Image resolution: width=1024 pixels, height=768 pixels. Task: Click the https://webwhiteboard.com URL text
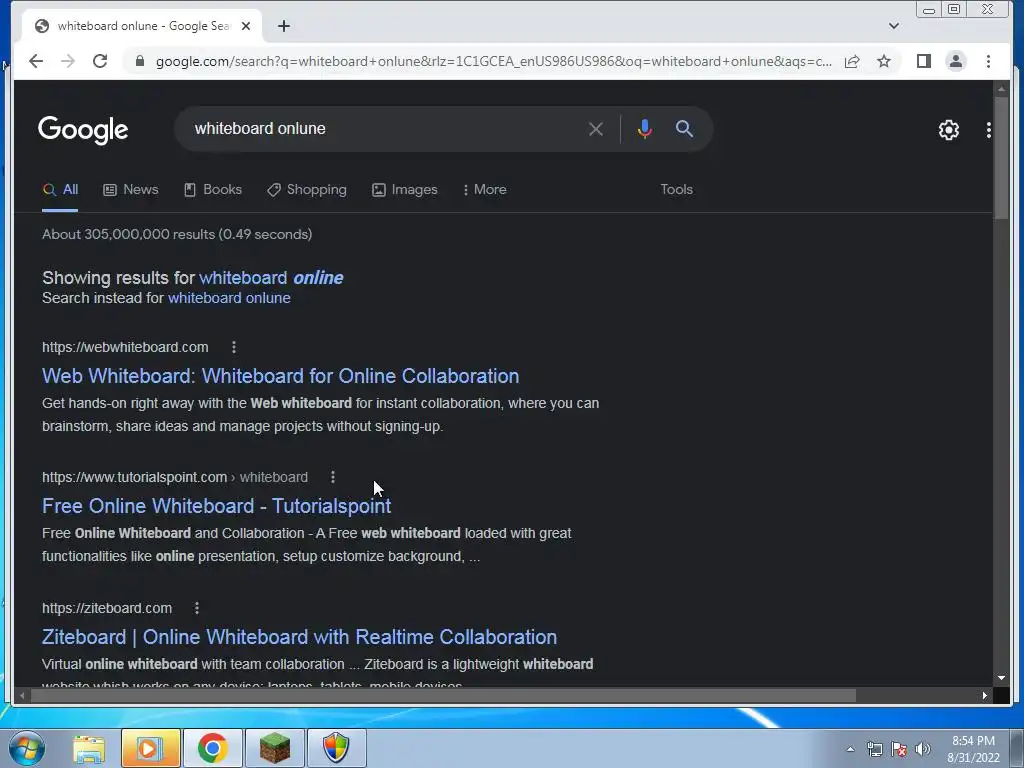(125, 347)
